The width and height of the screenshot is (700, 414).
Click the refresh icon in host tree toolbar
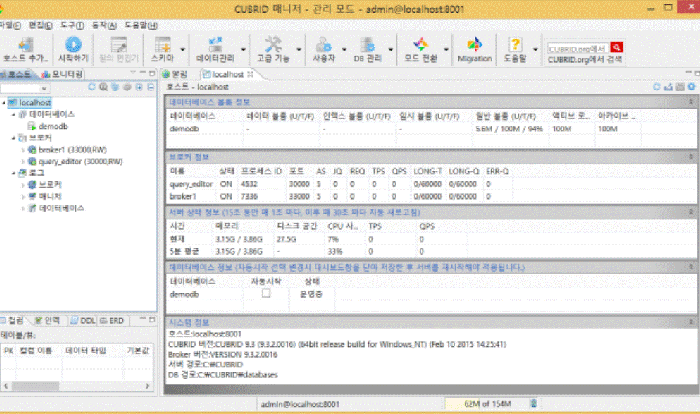click(92, 87)
